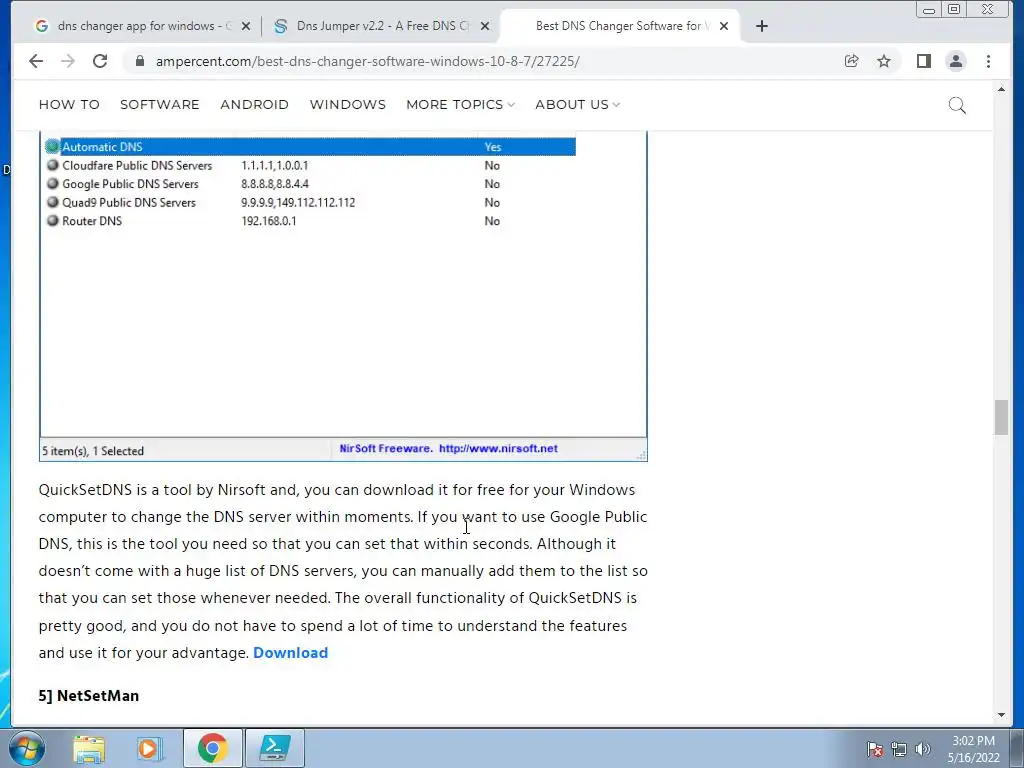Open network status tray icon
The width and height of the screenshot is (1024, 768).
(899, 749)
